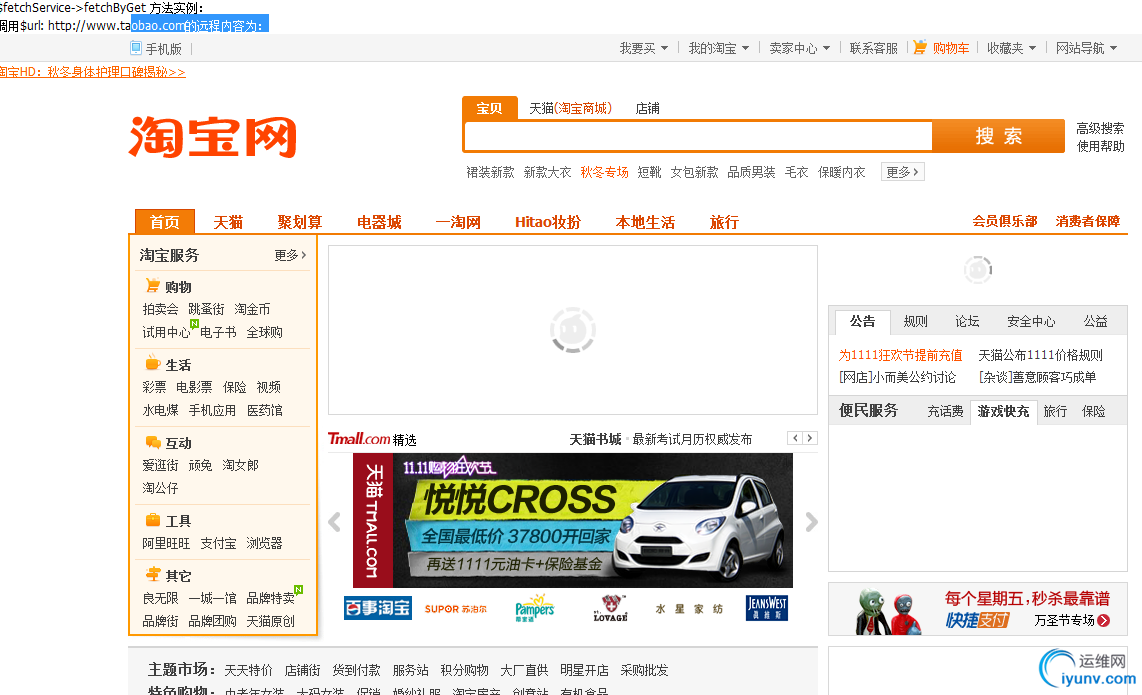The height and width of the screenshot is (695, 1142).
Task: Open the LOVAGE brand logo
Action: click(610, 608)
